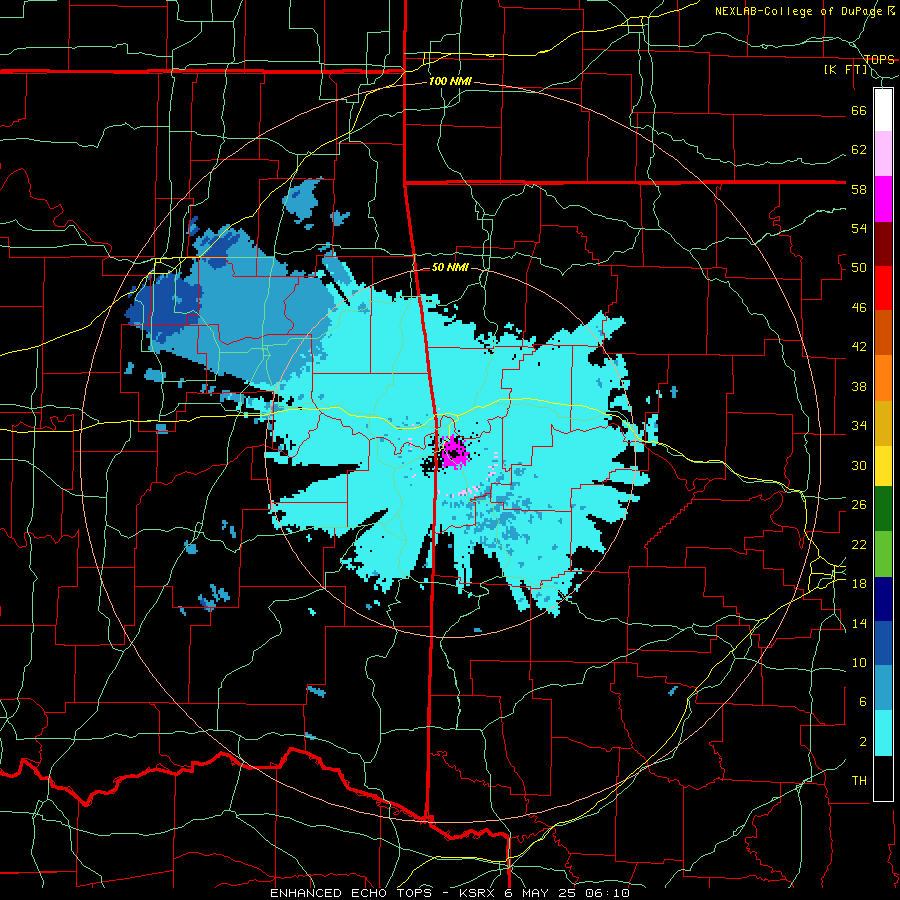Click the legend value '2'
900x900 pixels.
[862, 742]
